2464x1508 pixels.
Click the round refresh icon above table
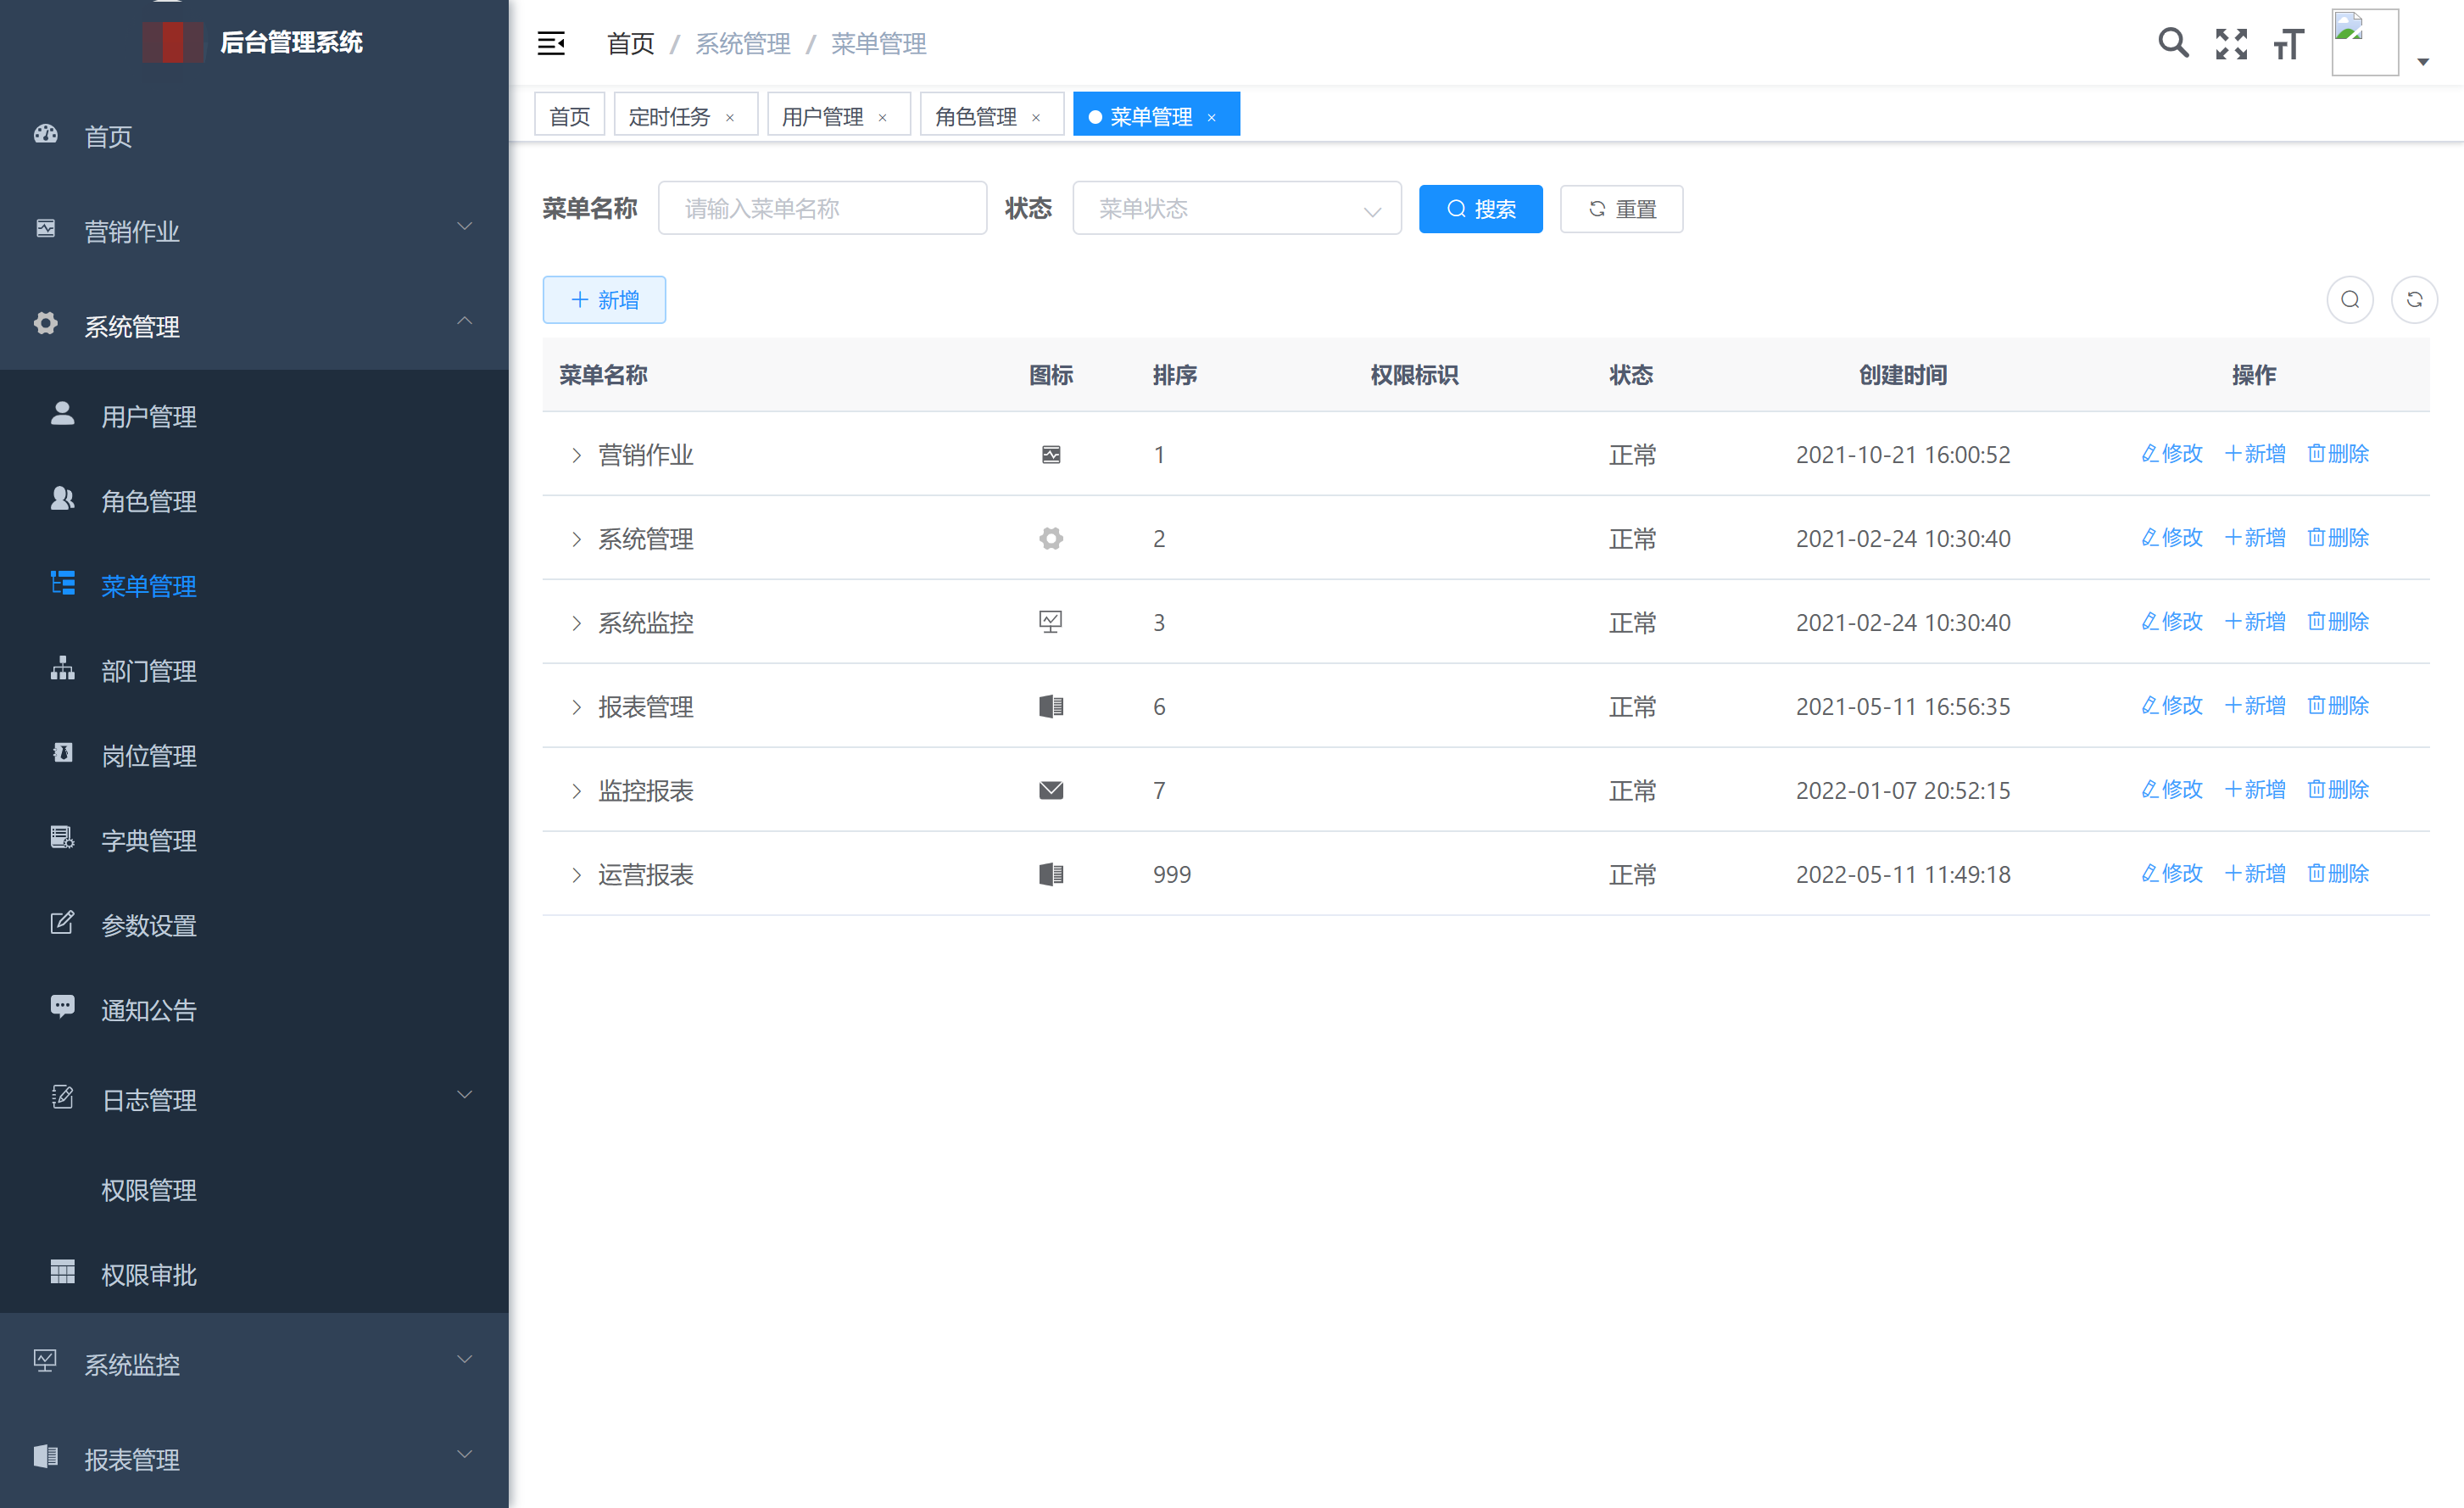tap(2414, 299)
